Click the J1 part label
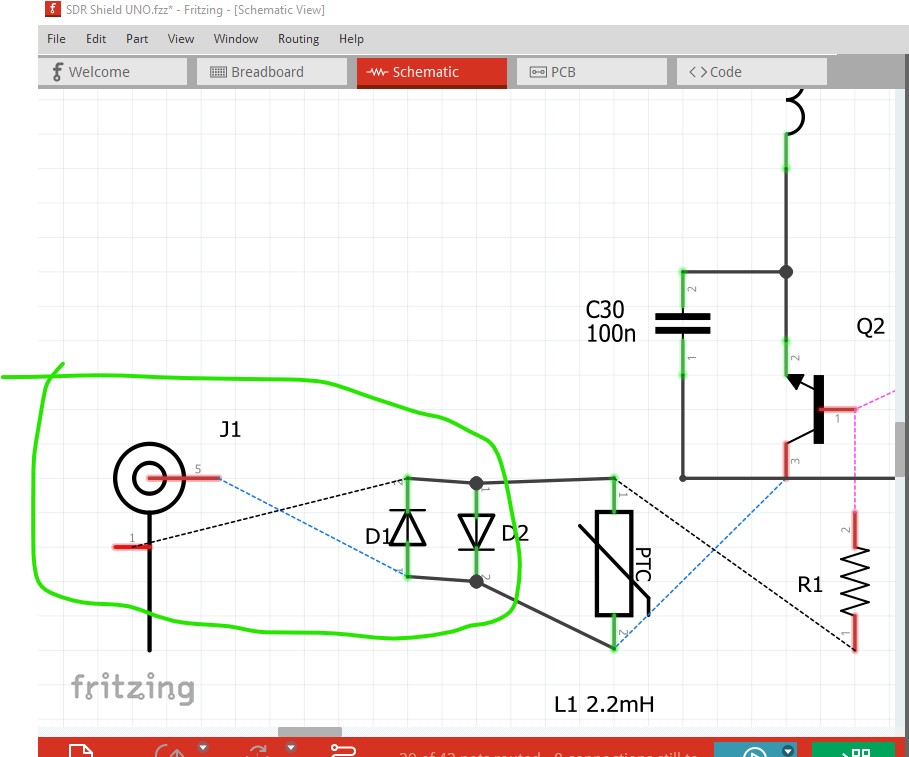The image size is (909, 757). tap(230, 429)
